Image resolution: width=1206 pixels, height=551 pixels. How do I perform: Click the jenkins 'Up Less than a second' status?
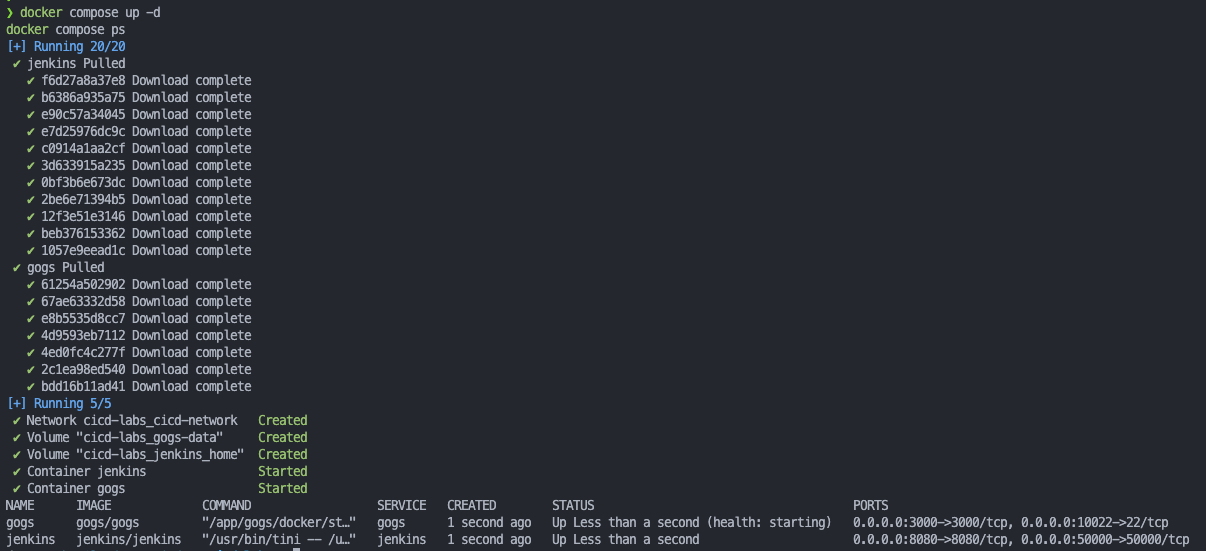(x=626, y=539)
